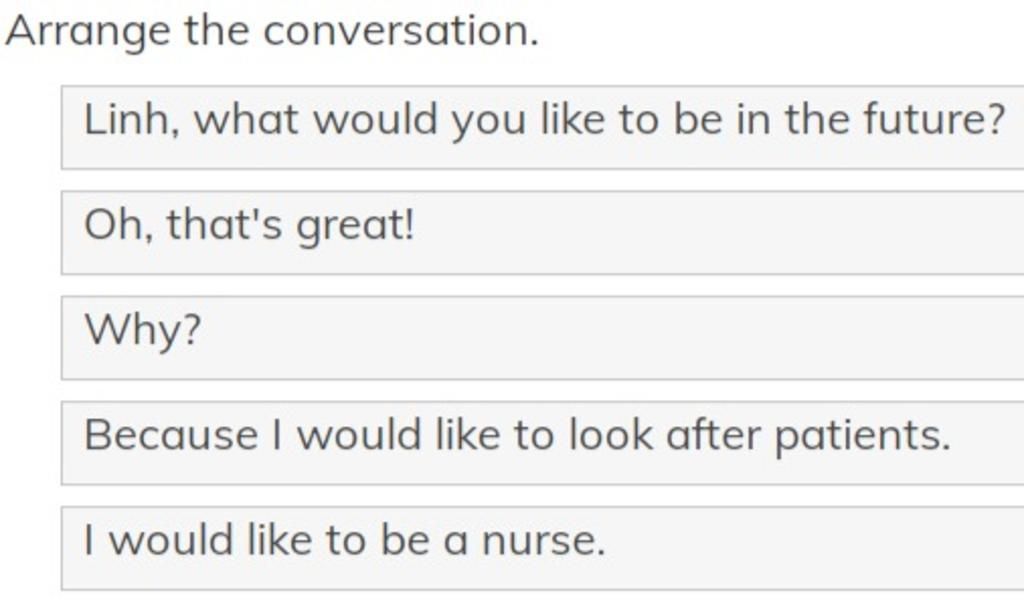Click the box ending with 'nurse.'
Viewport: 1024px width, 607px height.
pos(543,548)
